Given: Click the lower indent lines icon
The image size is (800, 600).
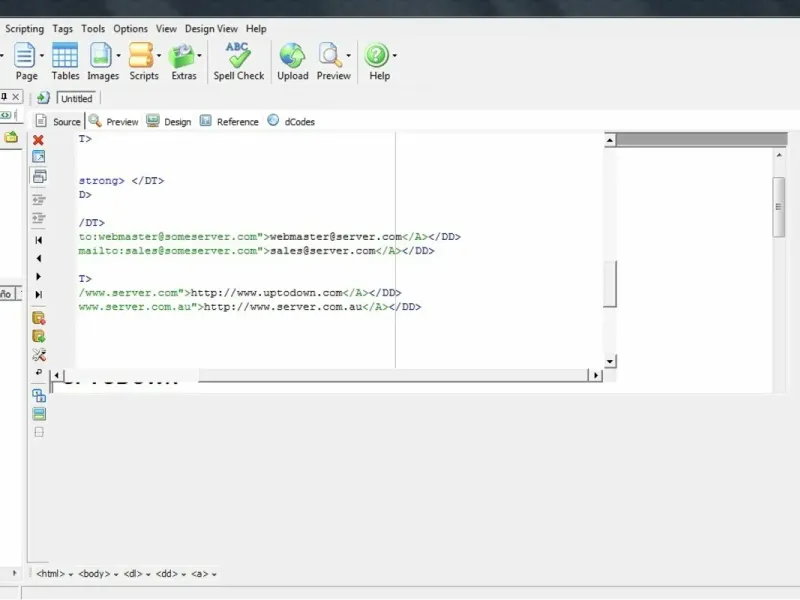Looking at the screenshot, I should (x=39, y=218).
